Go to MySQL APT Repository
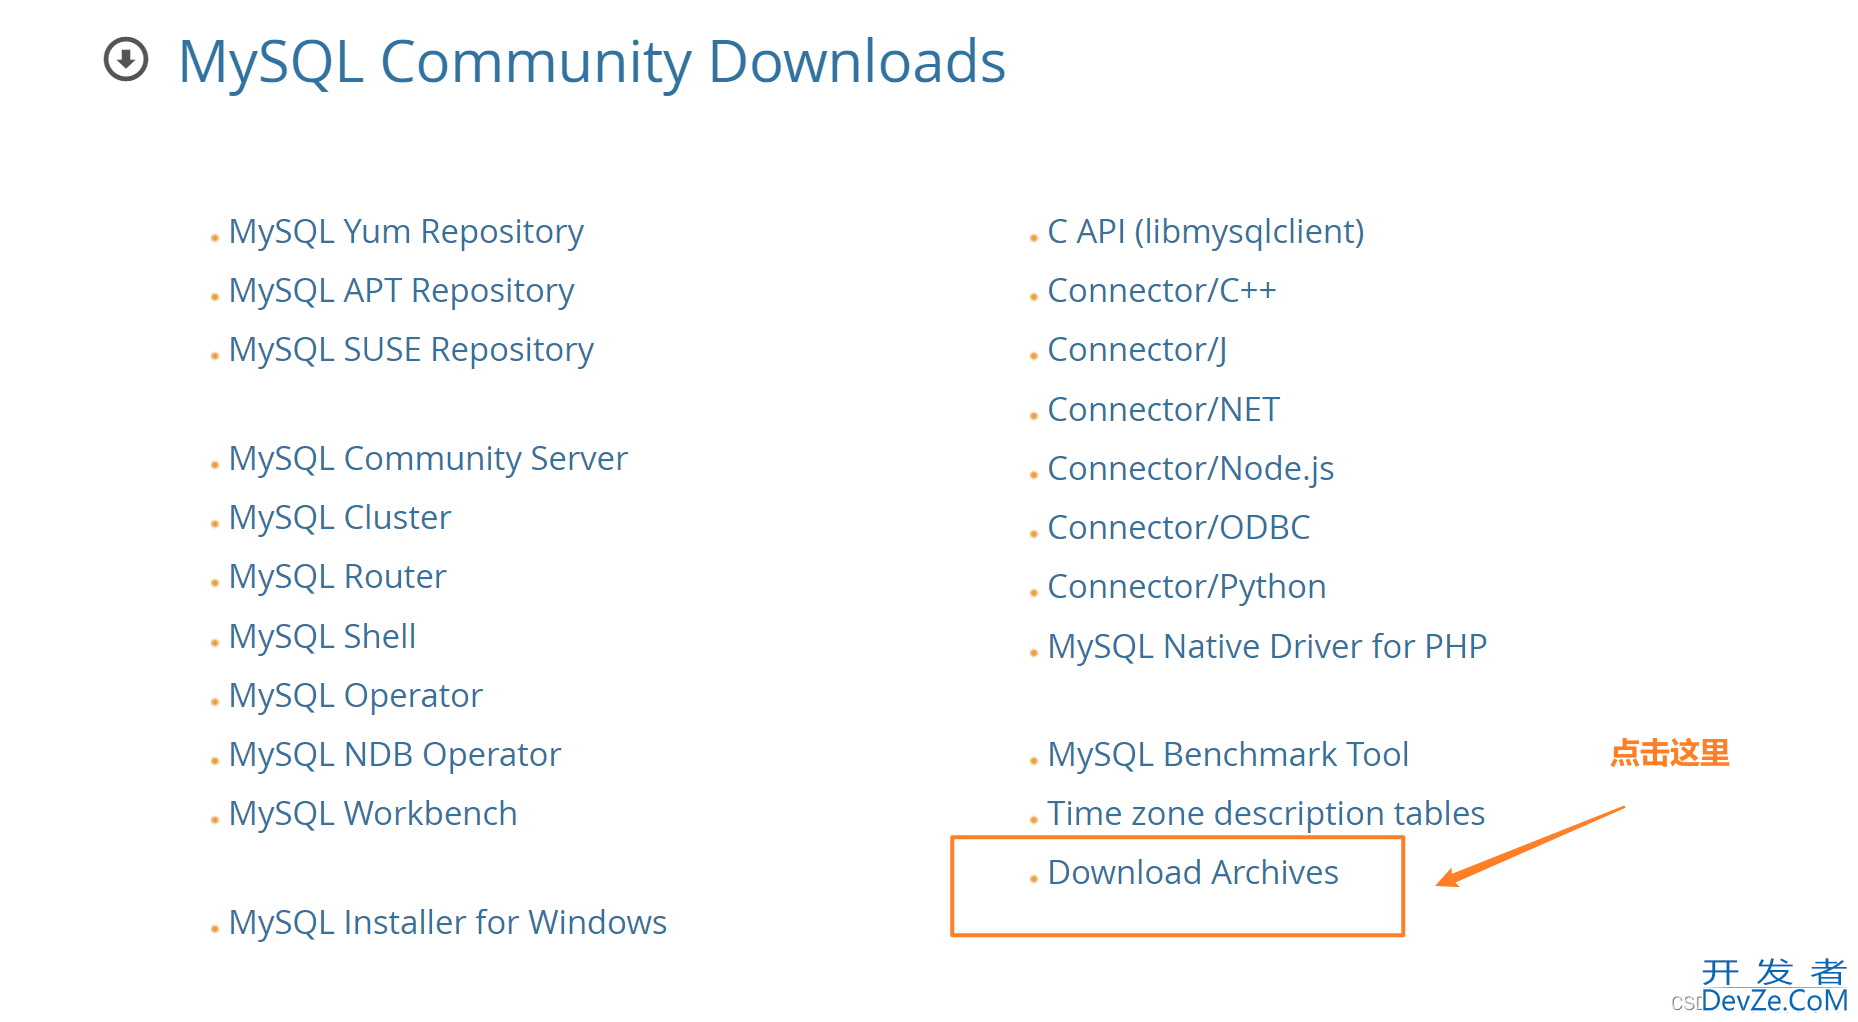Image resolution: width=1858 pixels, height=1022 pixels. [401, 291]
